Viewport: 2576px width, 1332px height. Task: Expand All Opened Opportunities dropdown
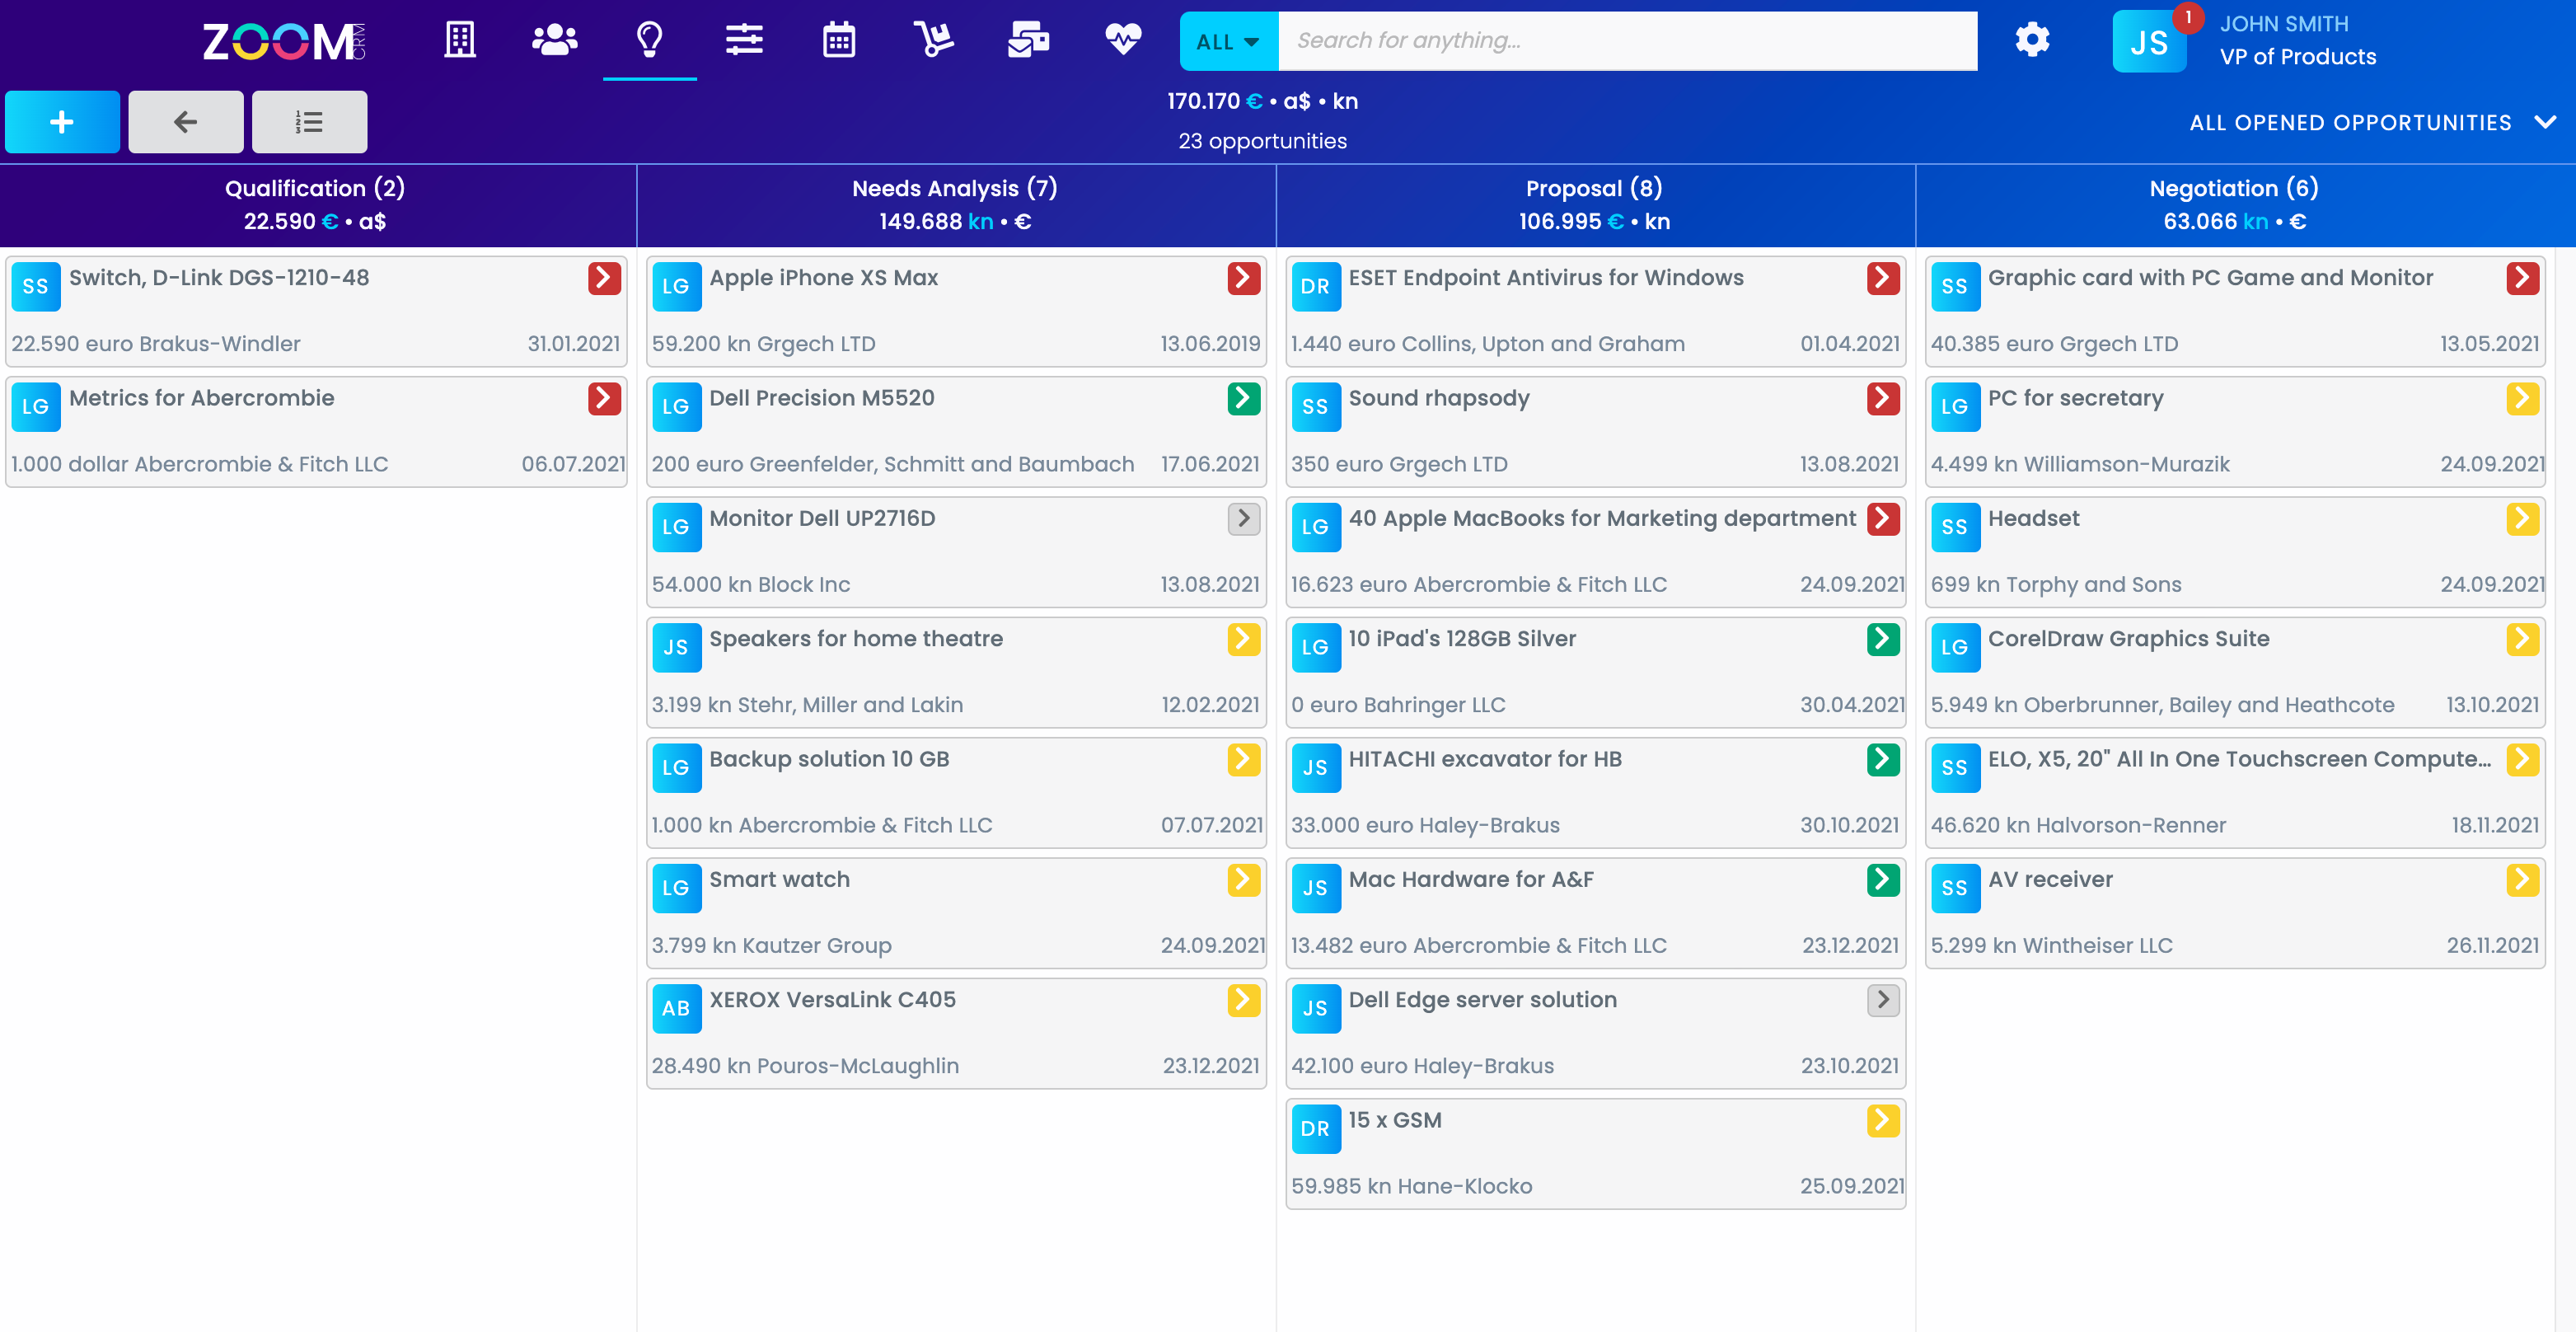coord(2372,123)
